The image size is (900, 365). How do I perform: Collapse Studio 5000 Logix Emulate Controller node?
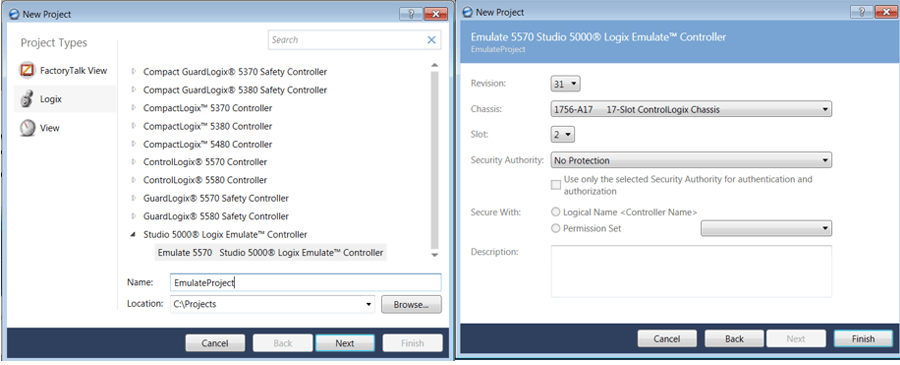click(134, 234)
